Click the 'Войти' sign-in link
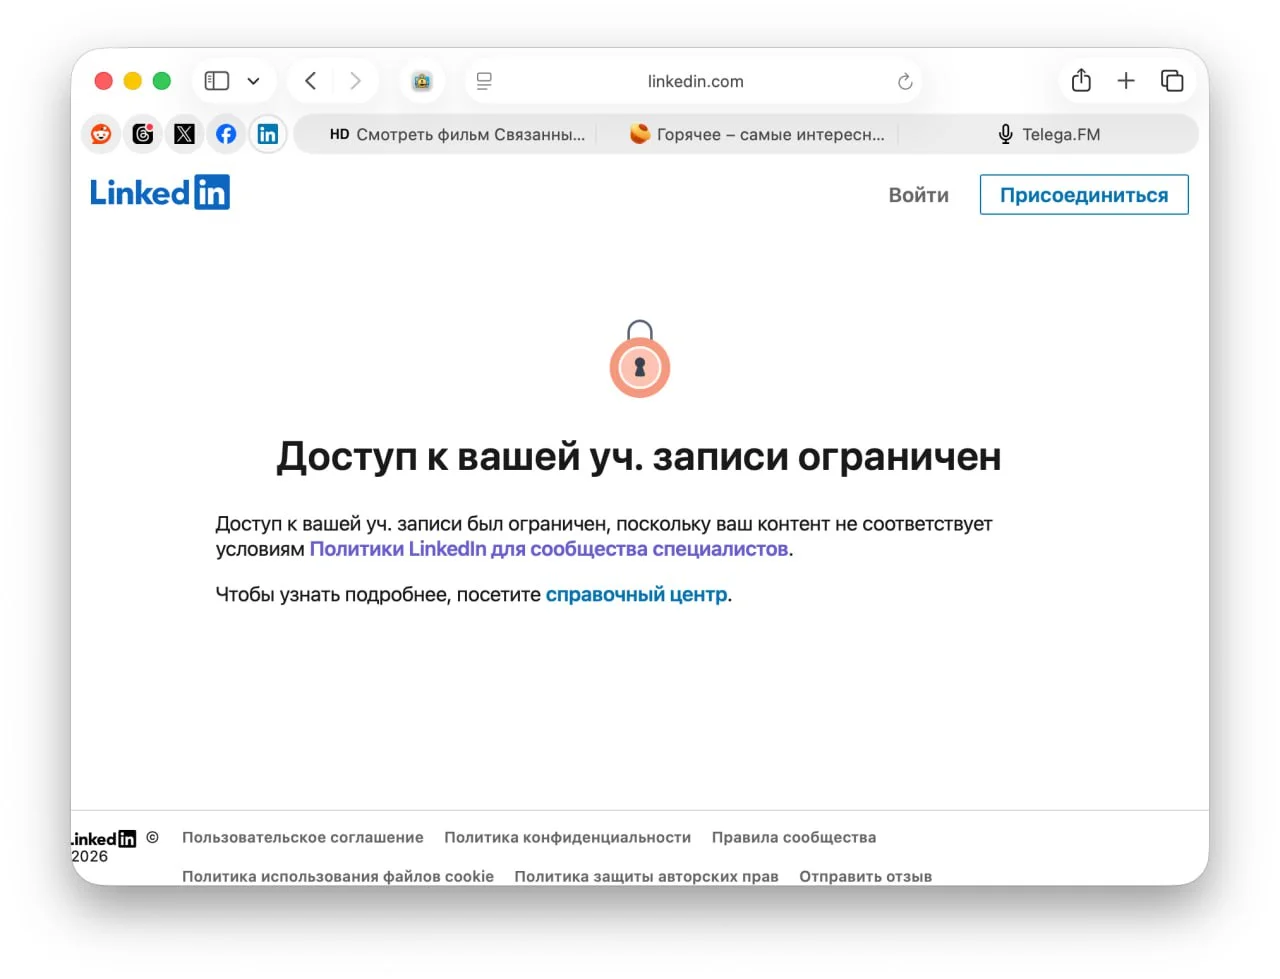1280x979 pixels. click(x=918, y=195)
